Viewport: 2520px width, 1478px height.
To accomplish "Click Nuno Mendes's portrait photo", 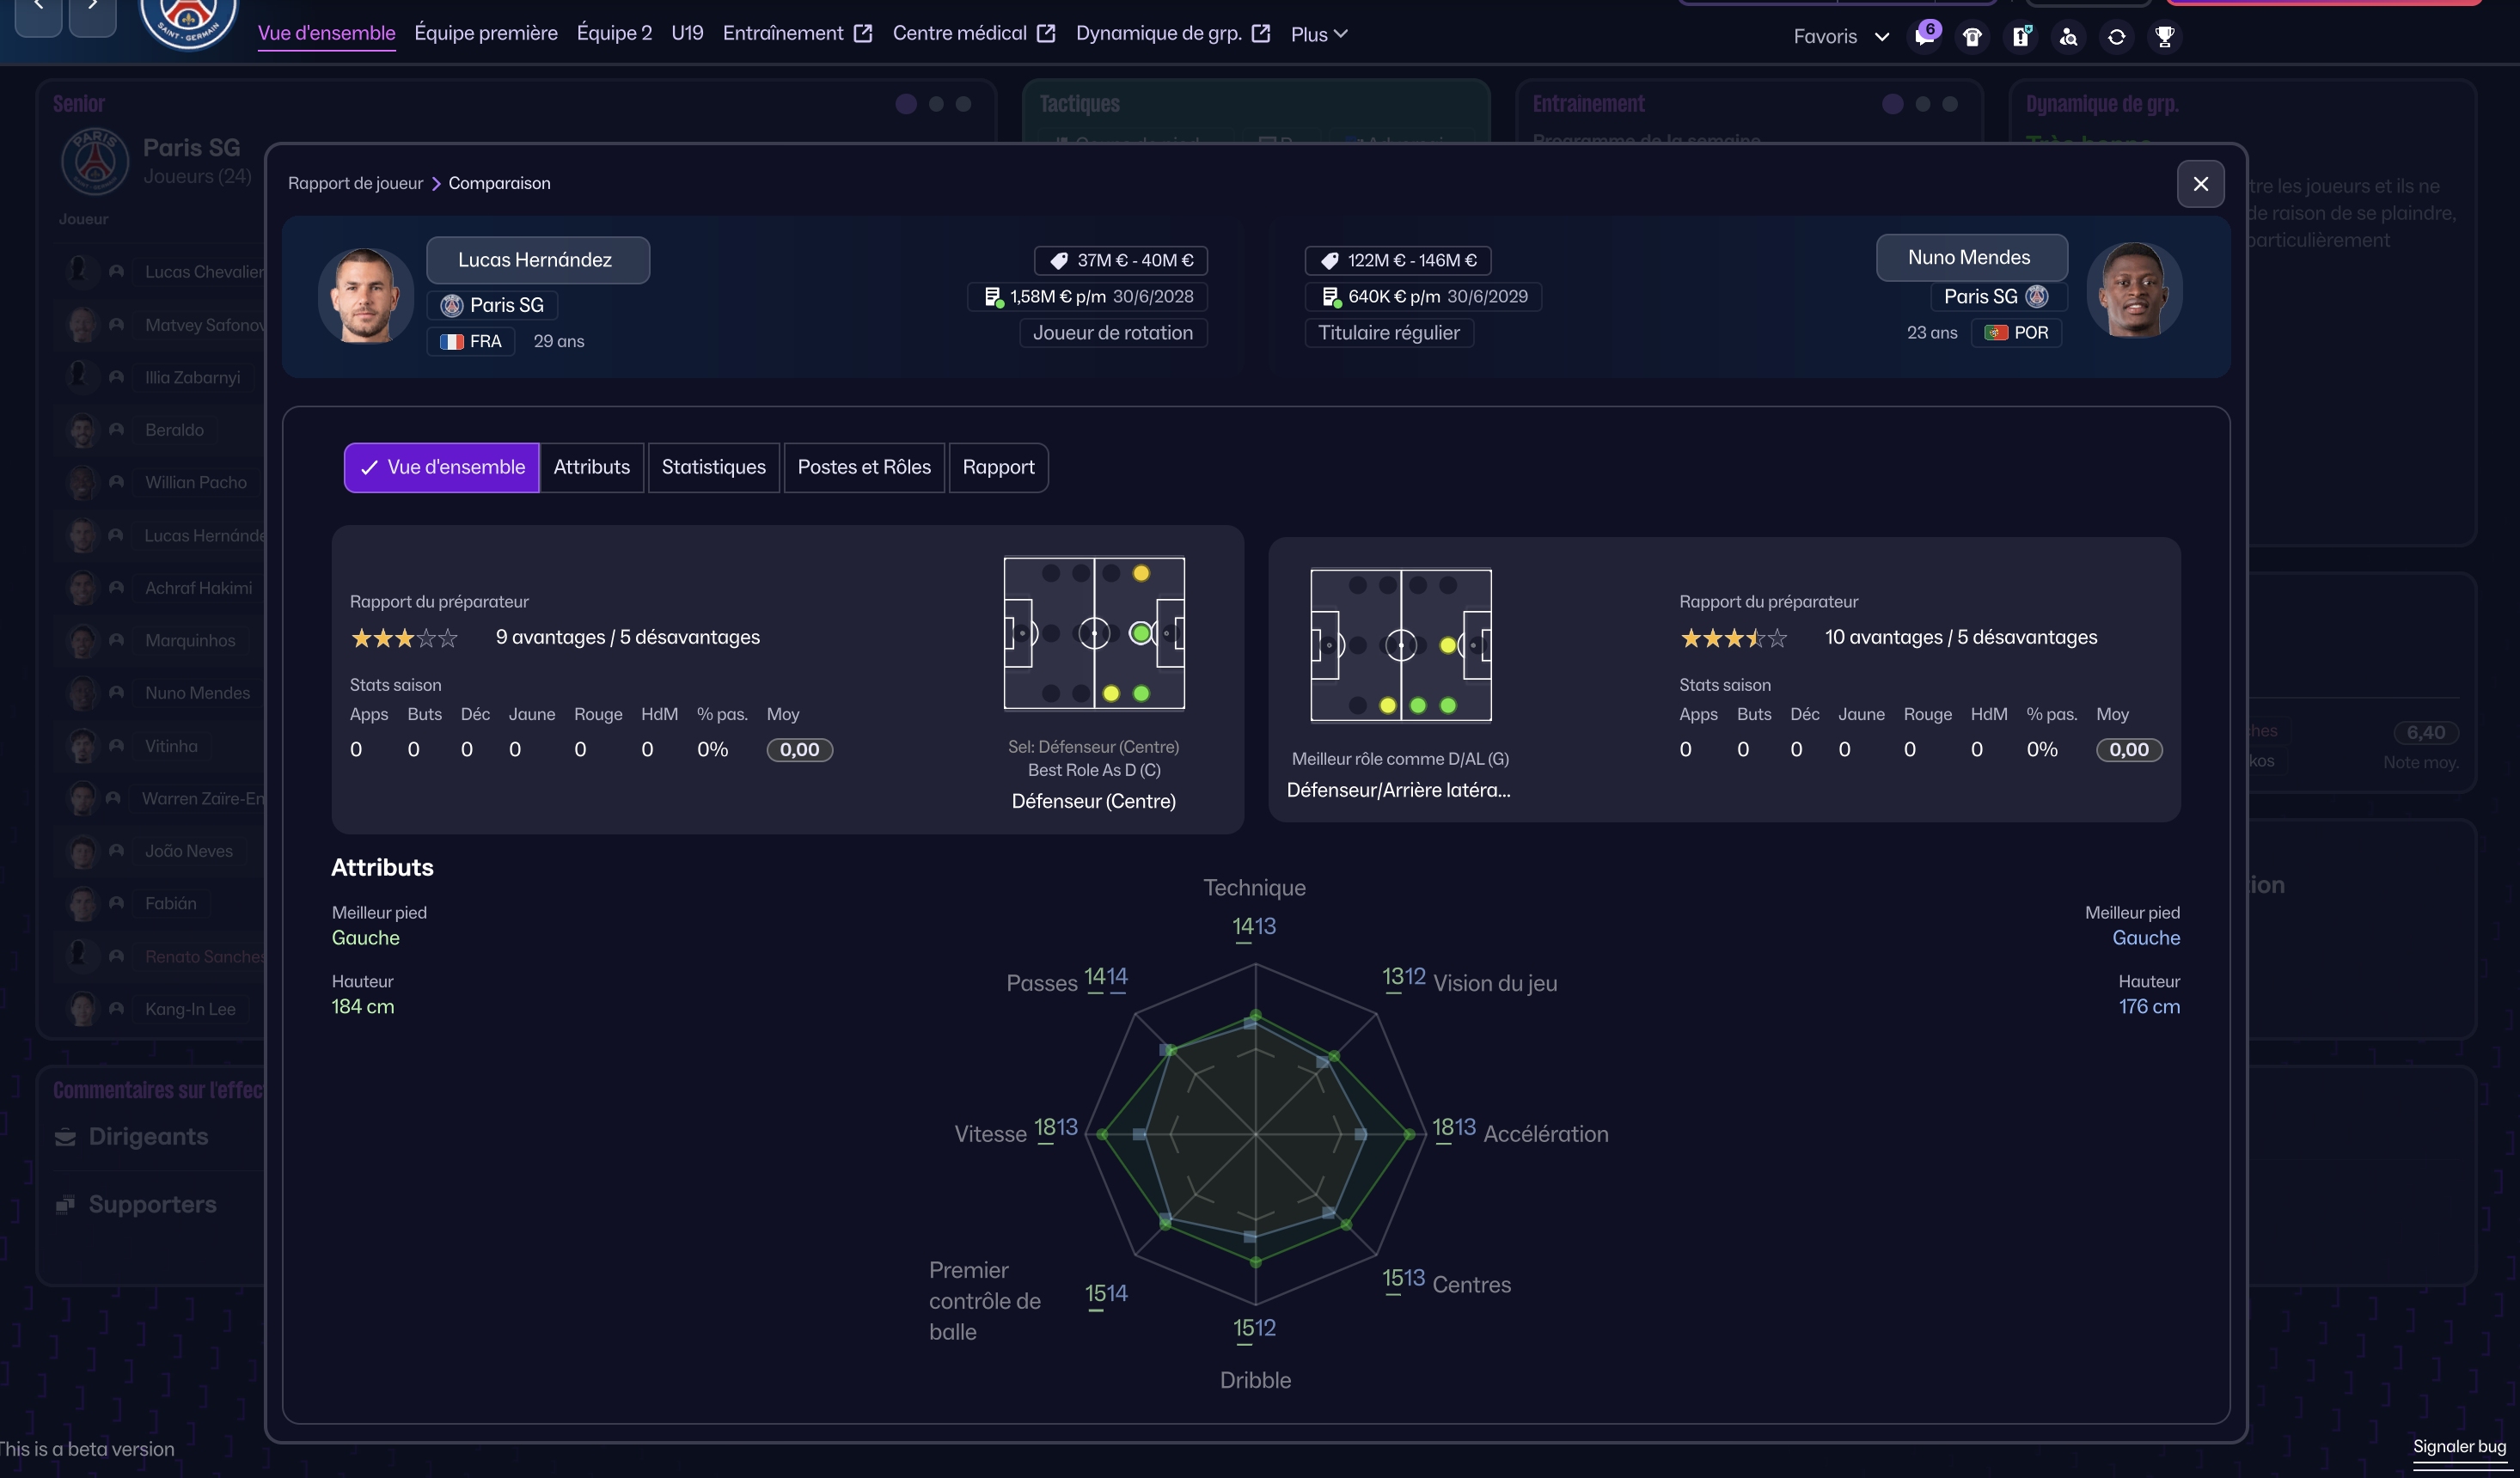I will pyautogui.click(x=2134, y=290).
